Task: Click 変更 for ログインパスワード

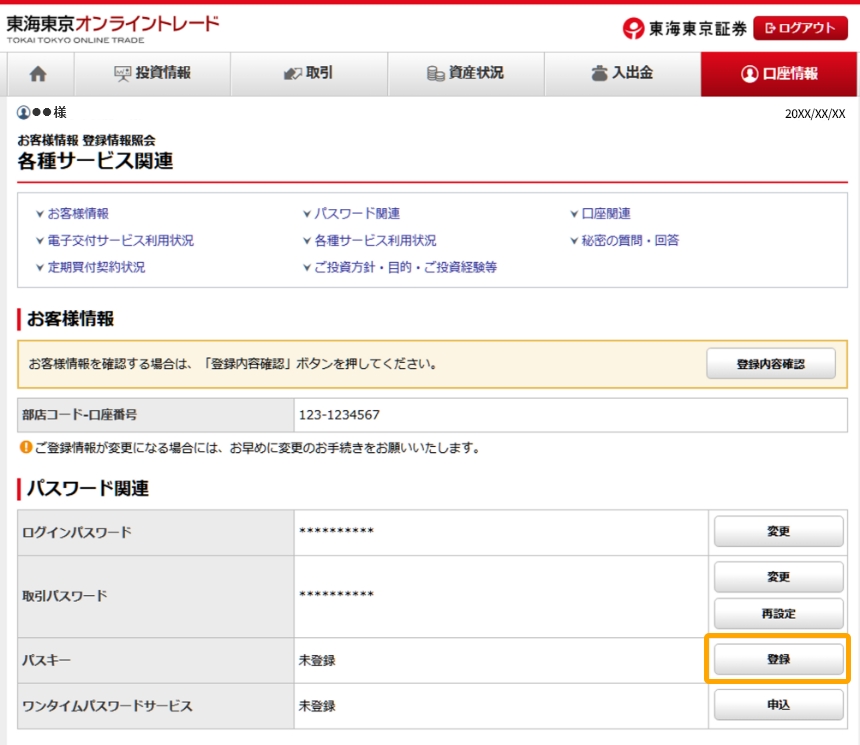Action: pos(778,532)
